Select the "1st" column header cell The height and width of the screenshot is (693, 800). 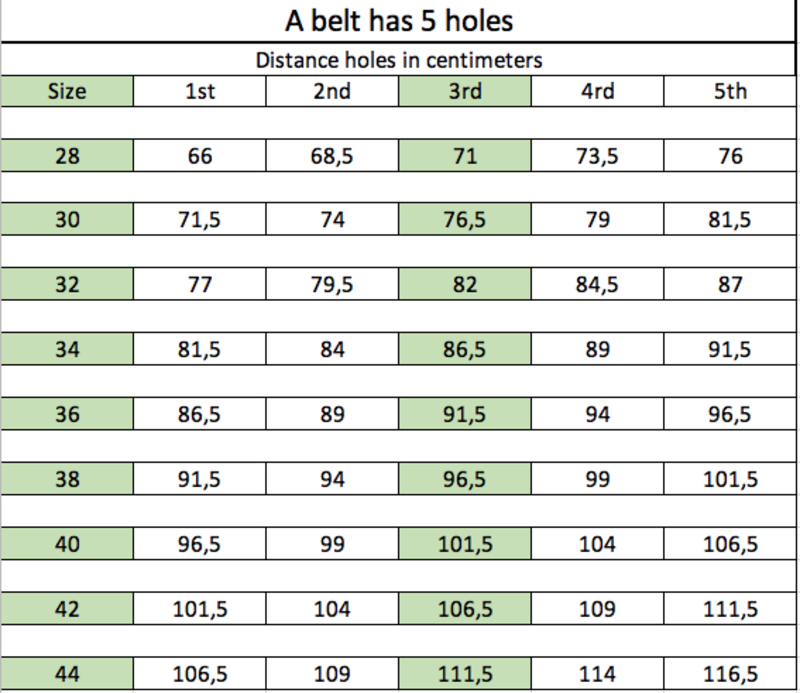pyautogui.click(x=199, y=92)
